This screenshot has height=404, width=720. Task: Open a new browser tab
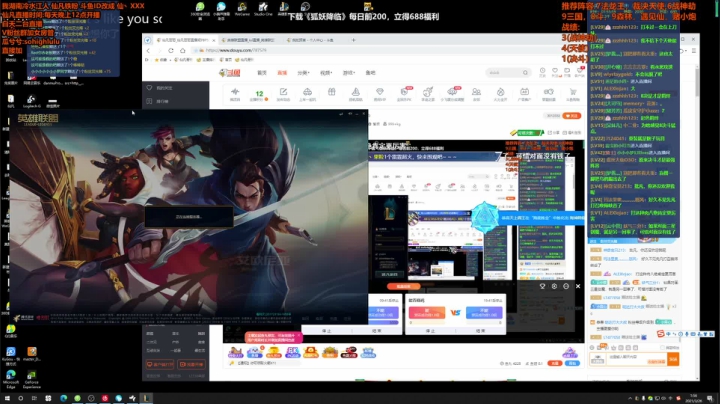pos(354,40)
